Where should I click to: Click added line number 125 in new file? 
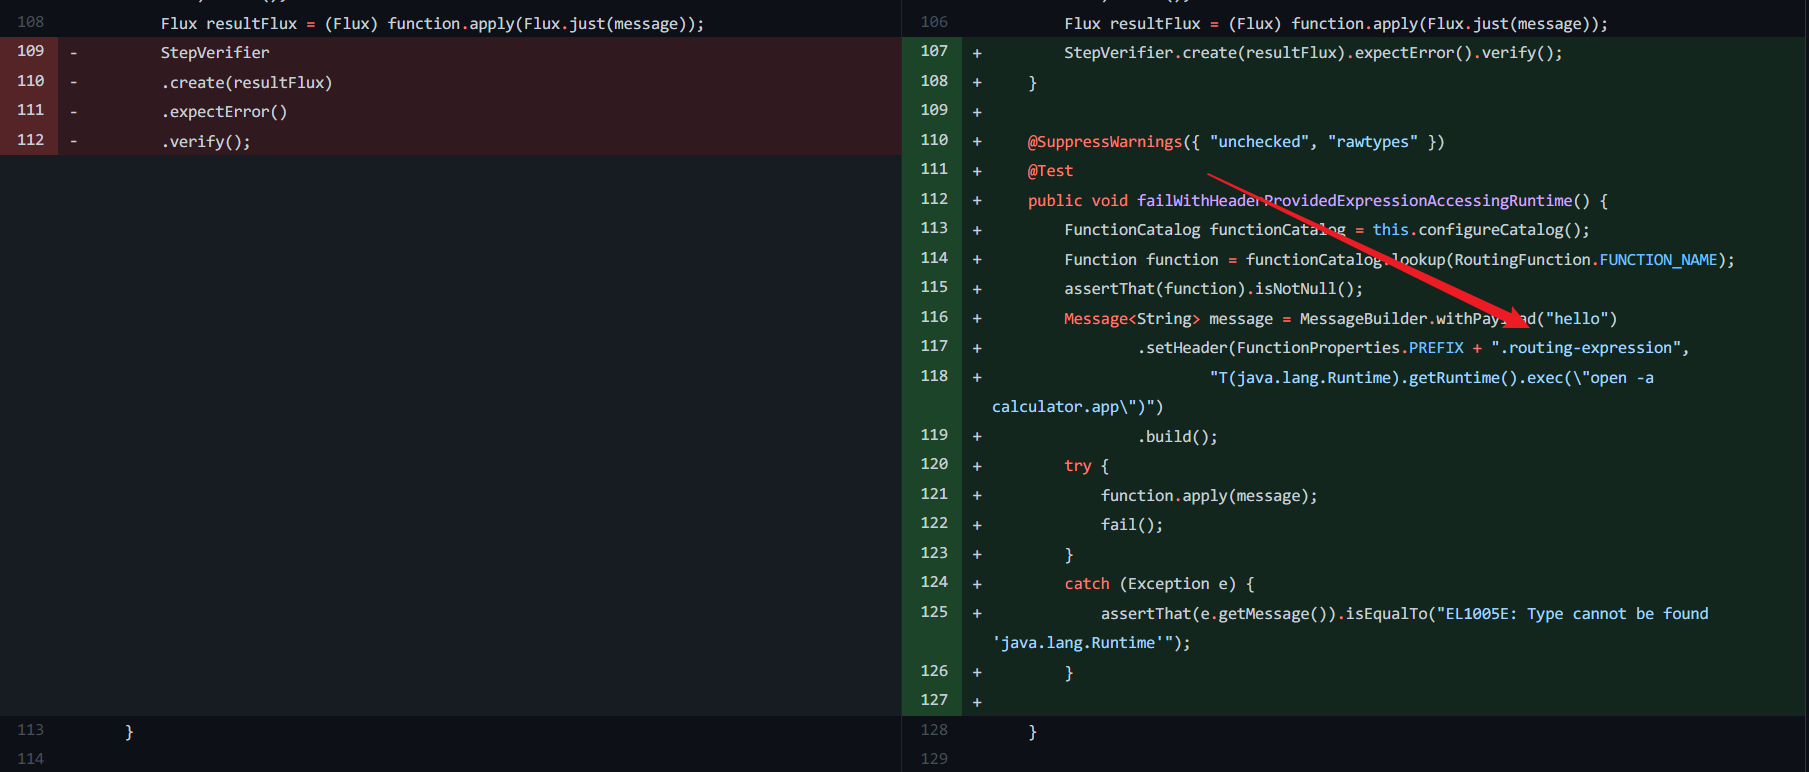click(x=934, y=612)
